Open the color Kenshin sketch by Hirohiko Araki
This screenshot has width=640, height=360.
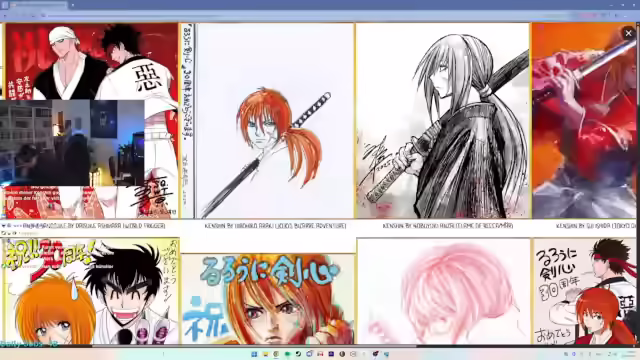click(274, 121)
